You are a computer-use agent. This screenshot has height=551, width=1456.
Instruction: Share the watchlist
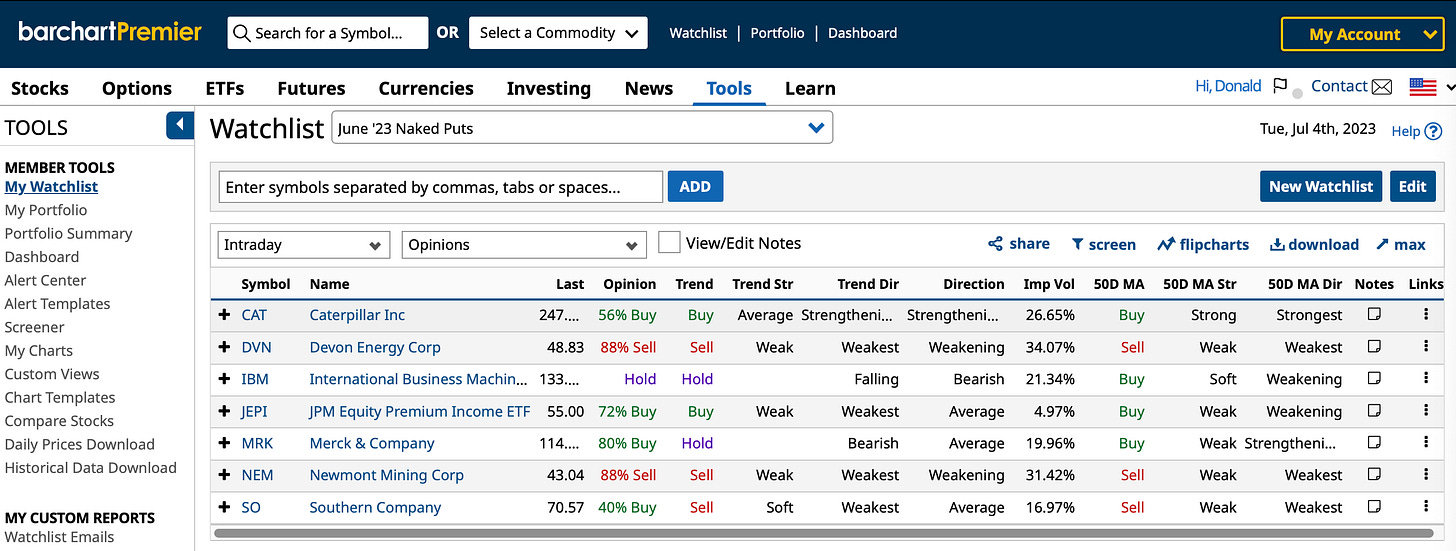[x=1019, y=244]
